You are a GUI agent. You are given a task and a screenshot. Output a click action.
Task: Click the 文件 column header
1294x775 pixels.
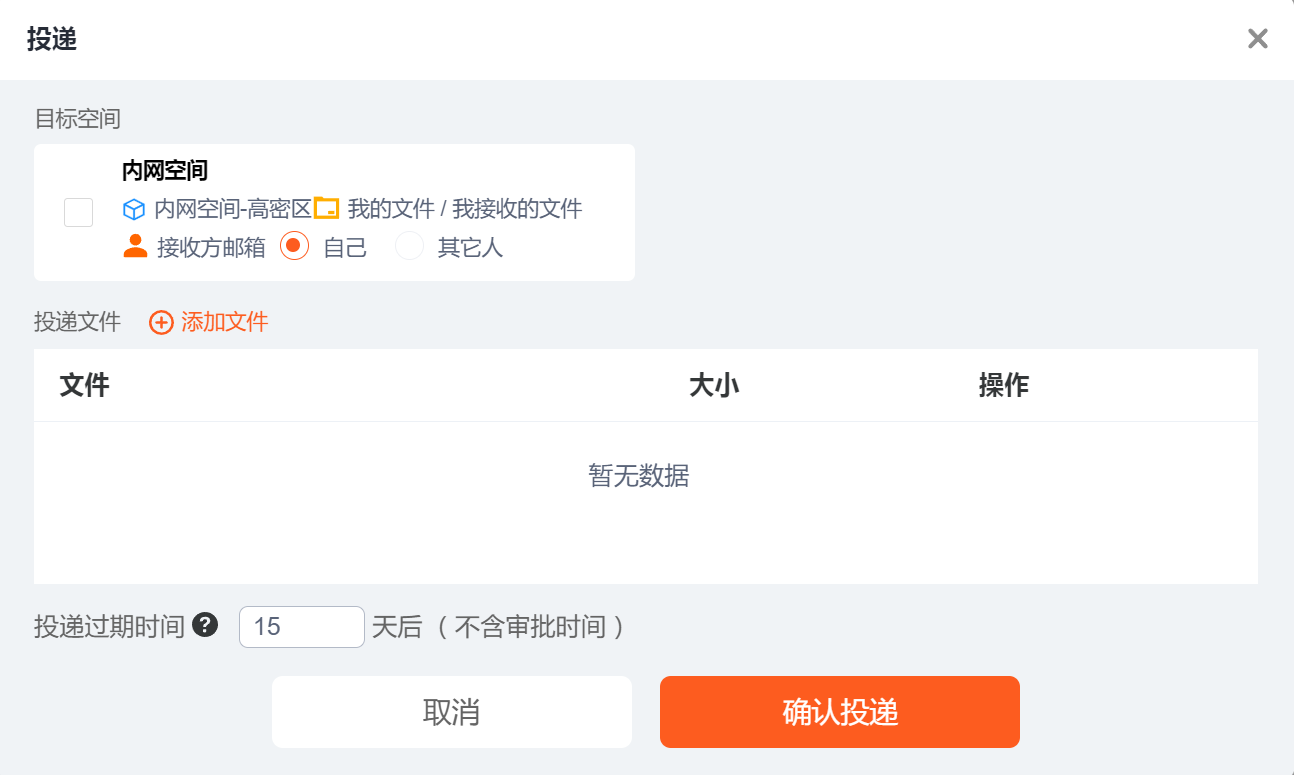click(84, 385)
